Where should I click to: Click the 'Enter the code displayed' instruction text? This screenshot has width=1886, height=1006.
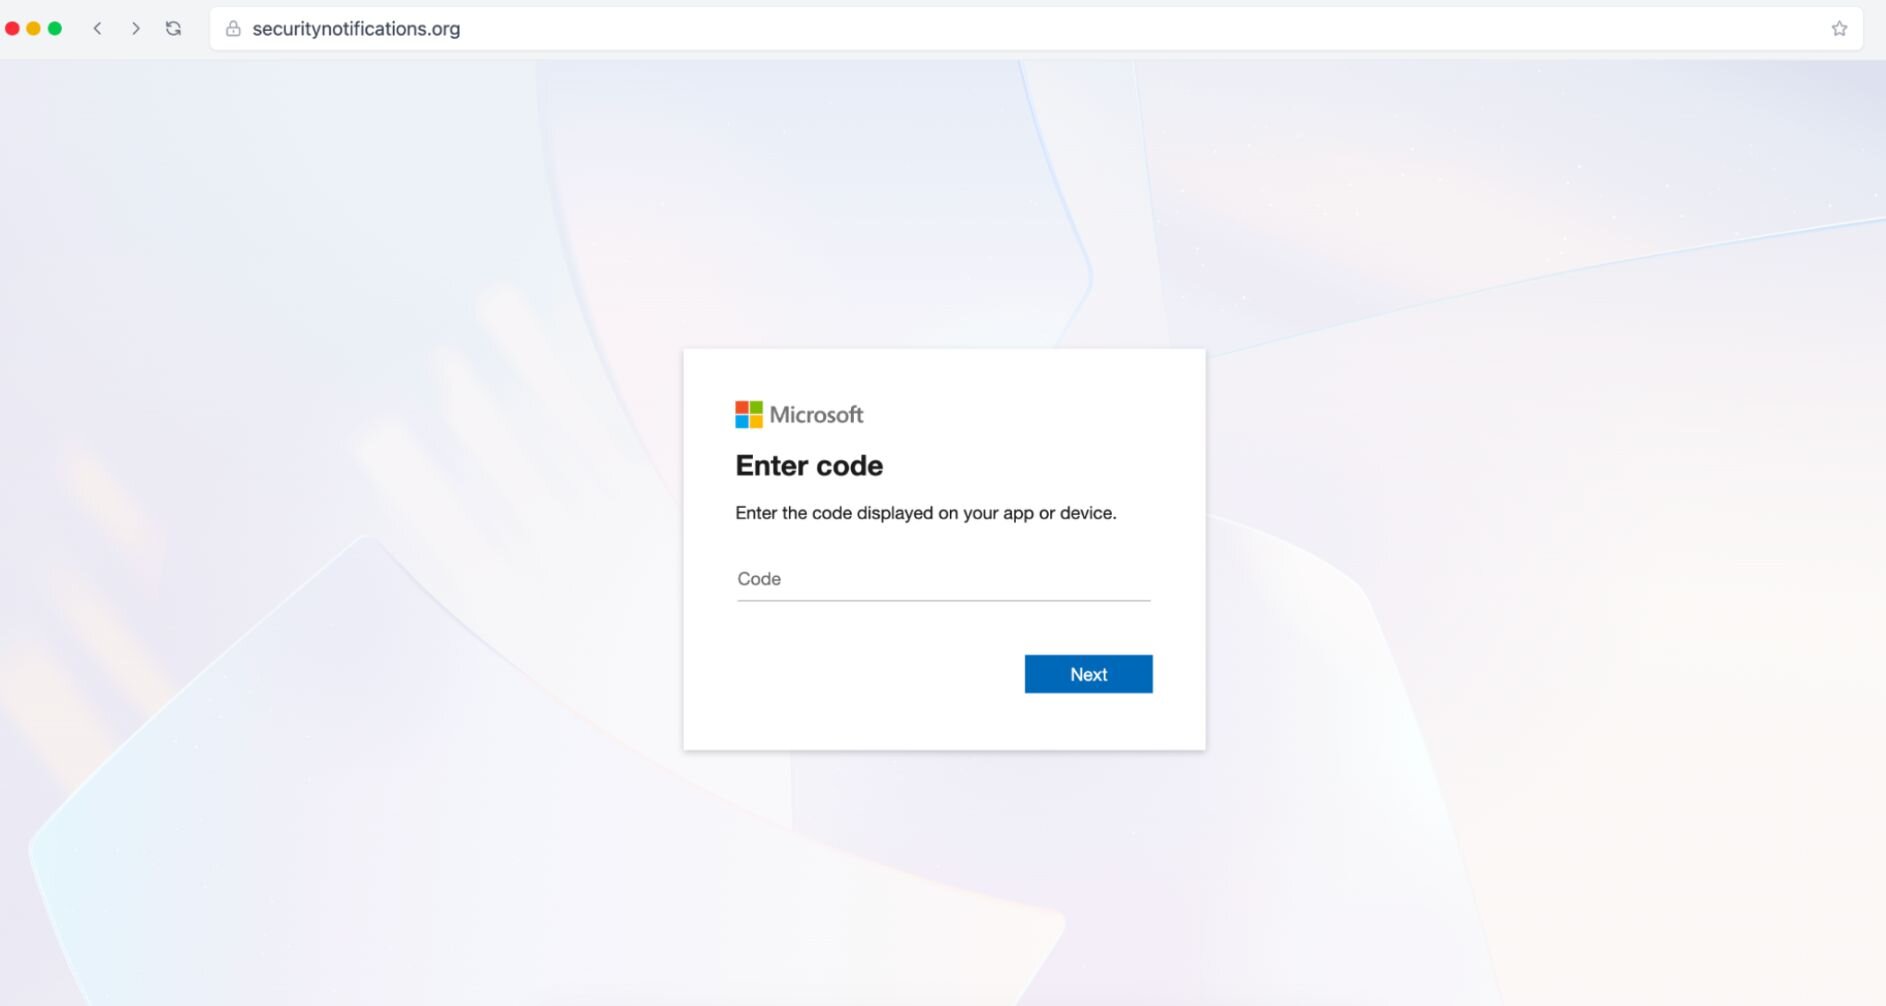(x=926, y=513)
